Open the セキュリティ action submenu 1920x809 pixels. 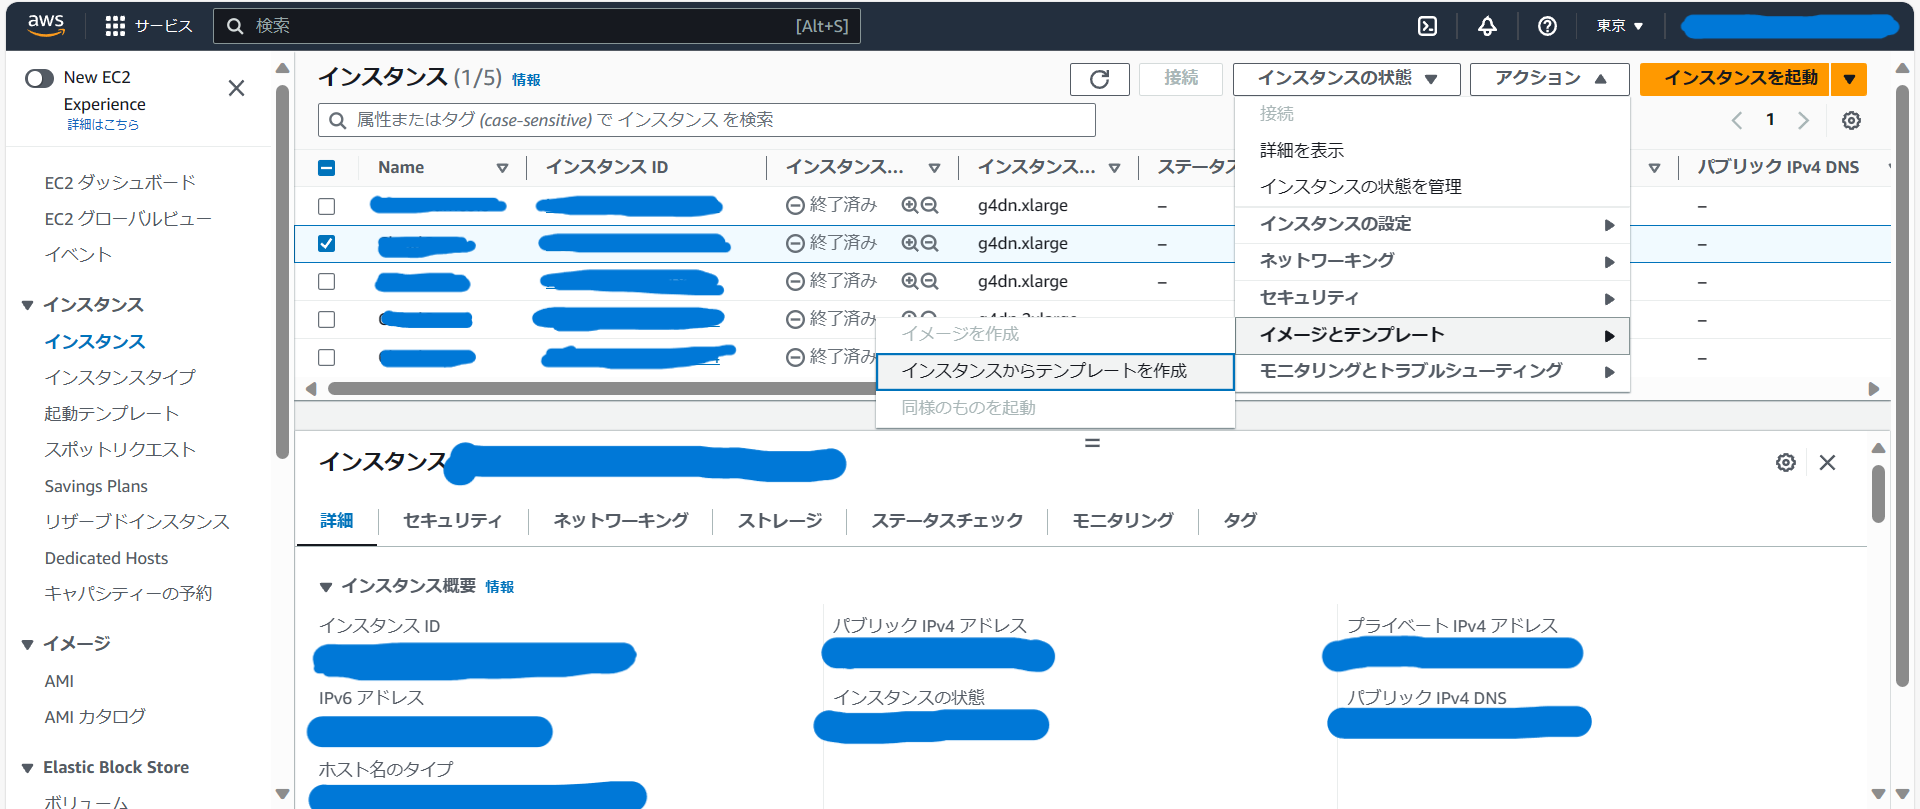(1432, 298)
